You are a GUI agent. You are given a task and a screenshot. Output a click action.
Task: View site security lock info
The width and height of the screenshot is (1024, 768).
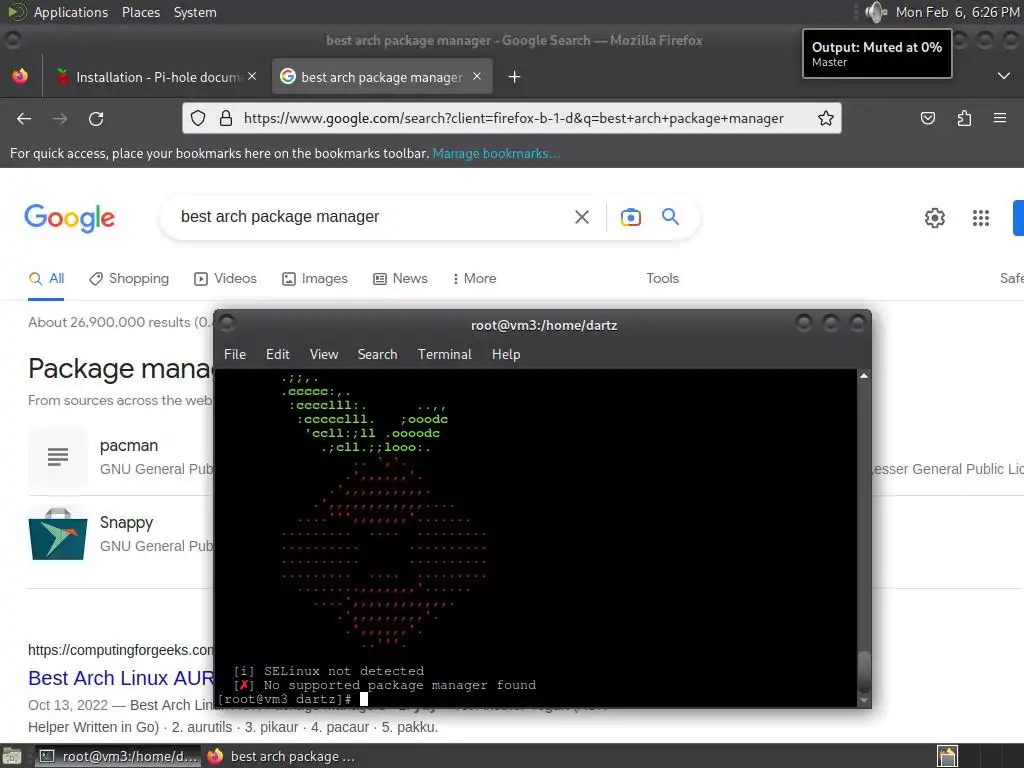[226, 118]
